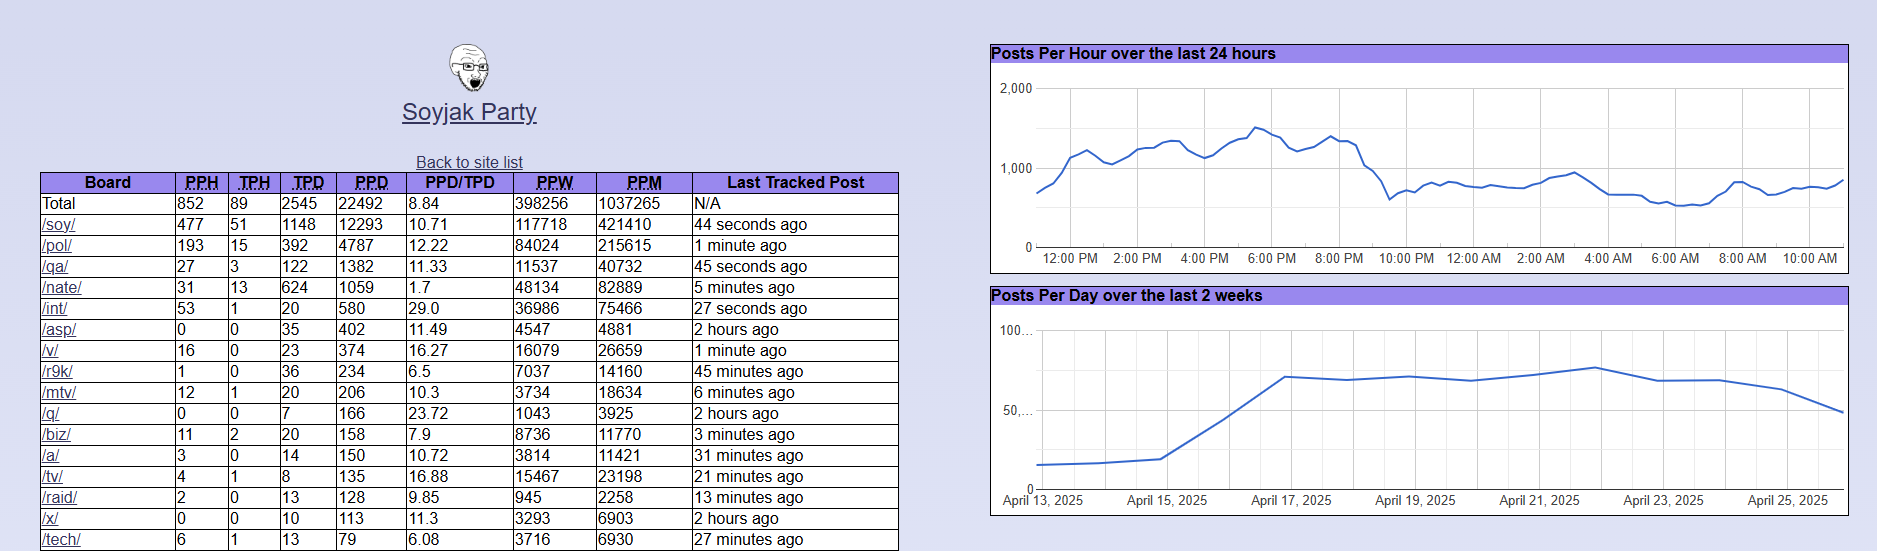
Task: Click the PPM column header
Action: (x=644, y=183)
